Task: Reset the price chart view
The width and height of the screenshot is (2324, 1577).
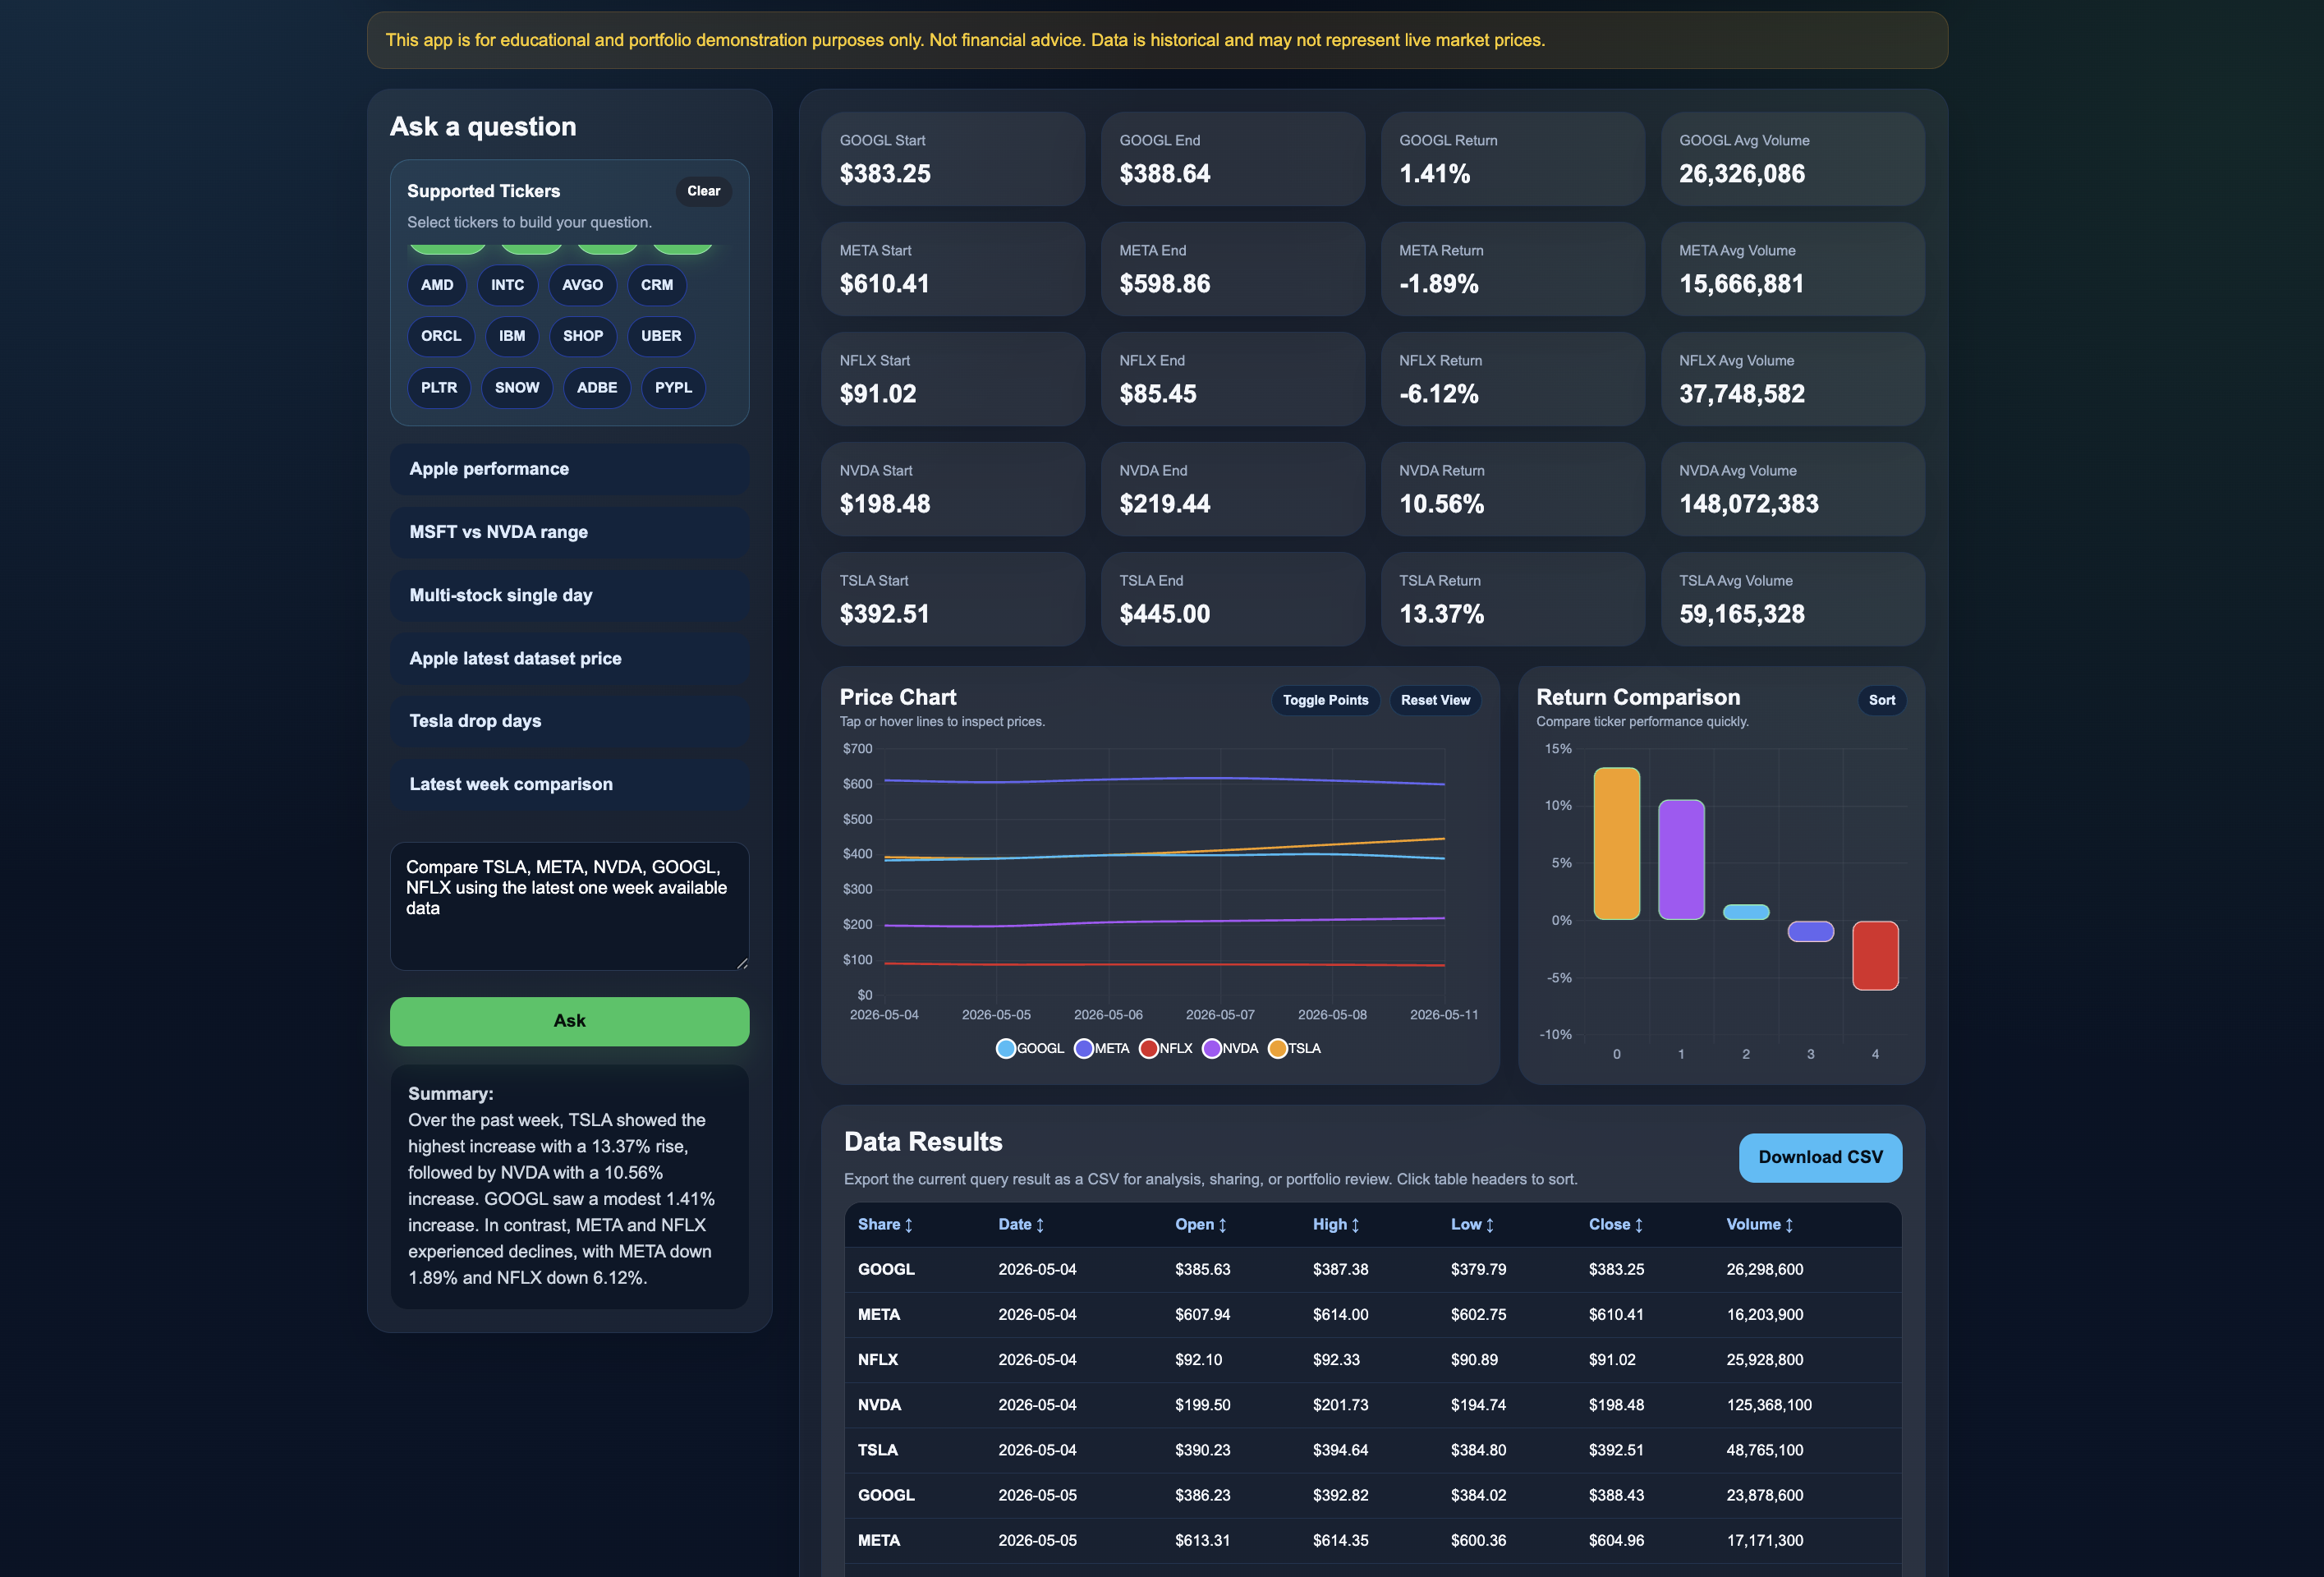Action: (1435, 700)
